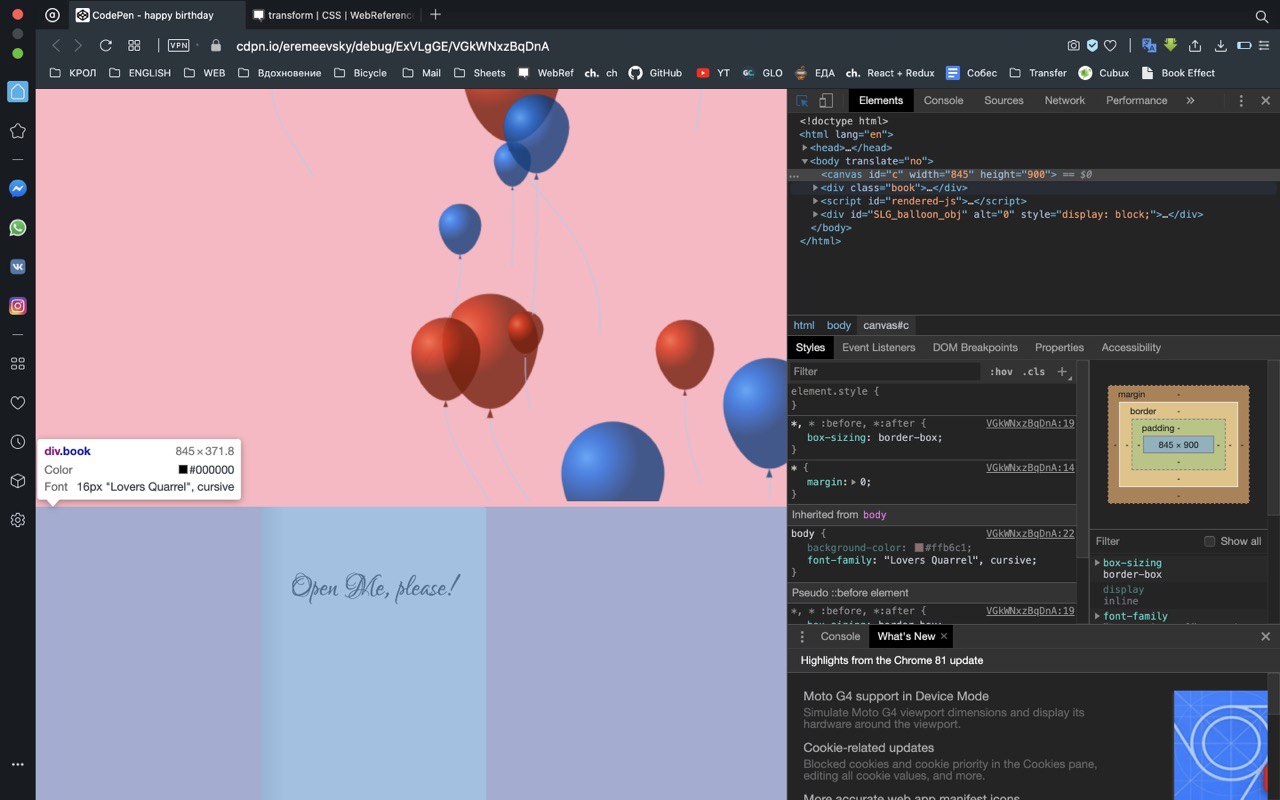
Task: Open browser search in top right
Action: 1262,16
